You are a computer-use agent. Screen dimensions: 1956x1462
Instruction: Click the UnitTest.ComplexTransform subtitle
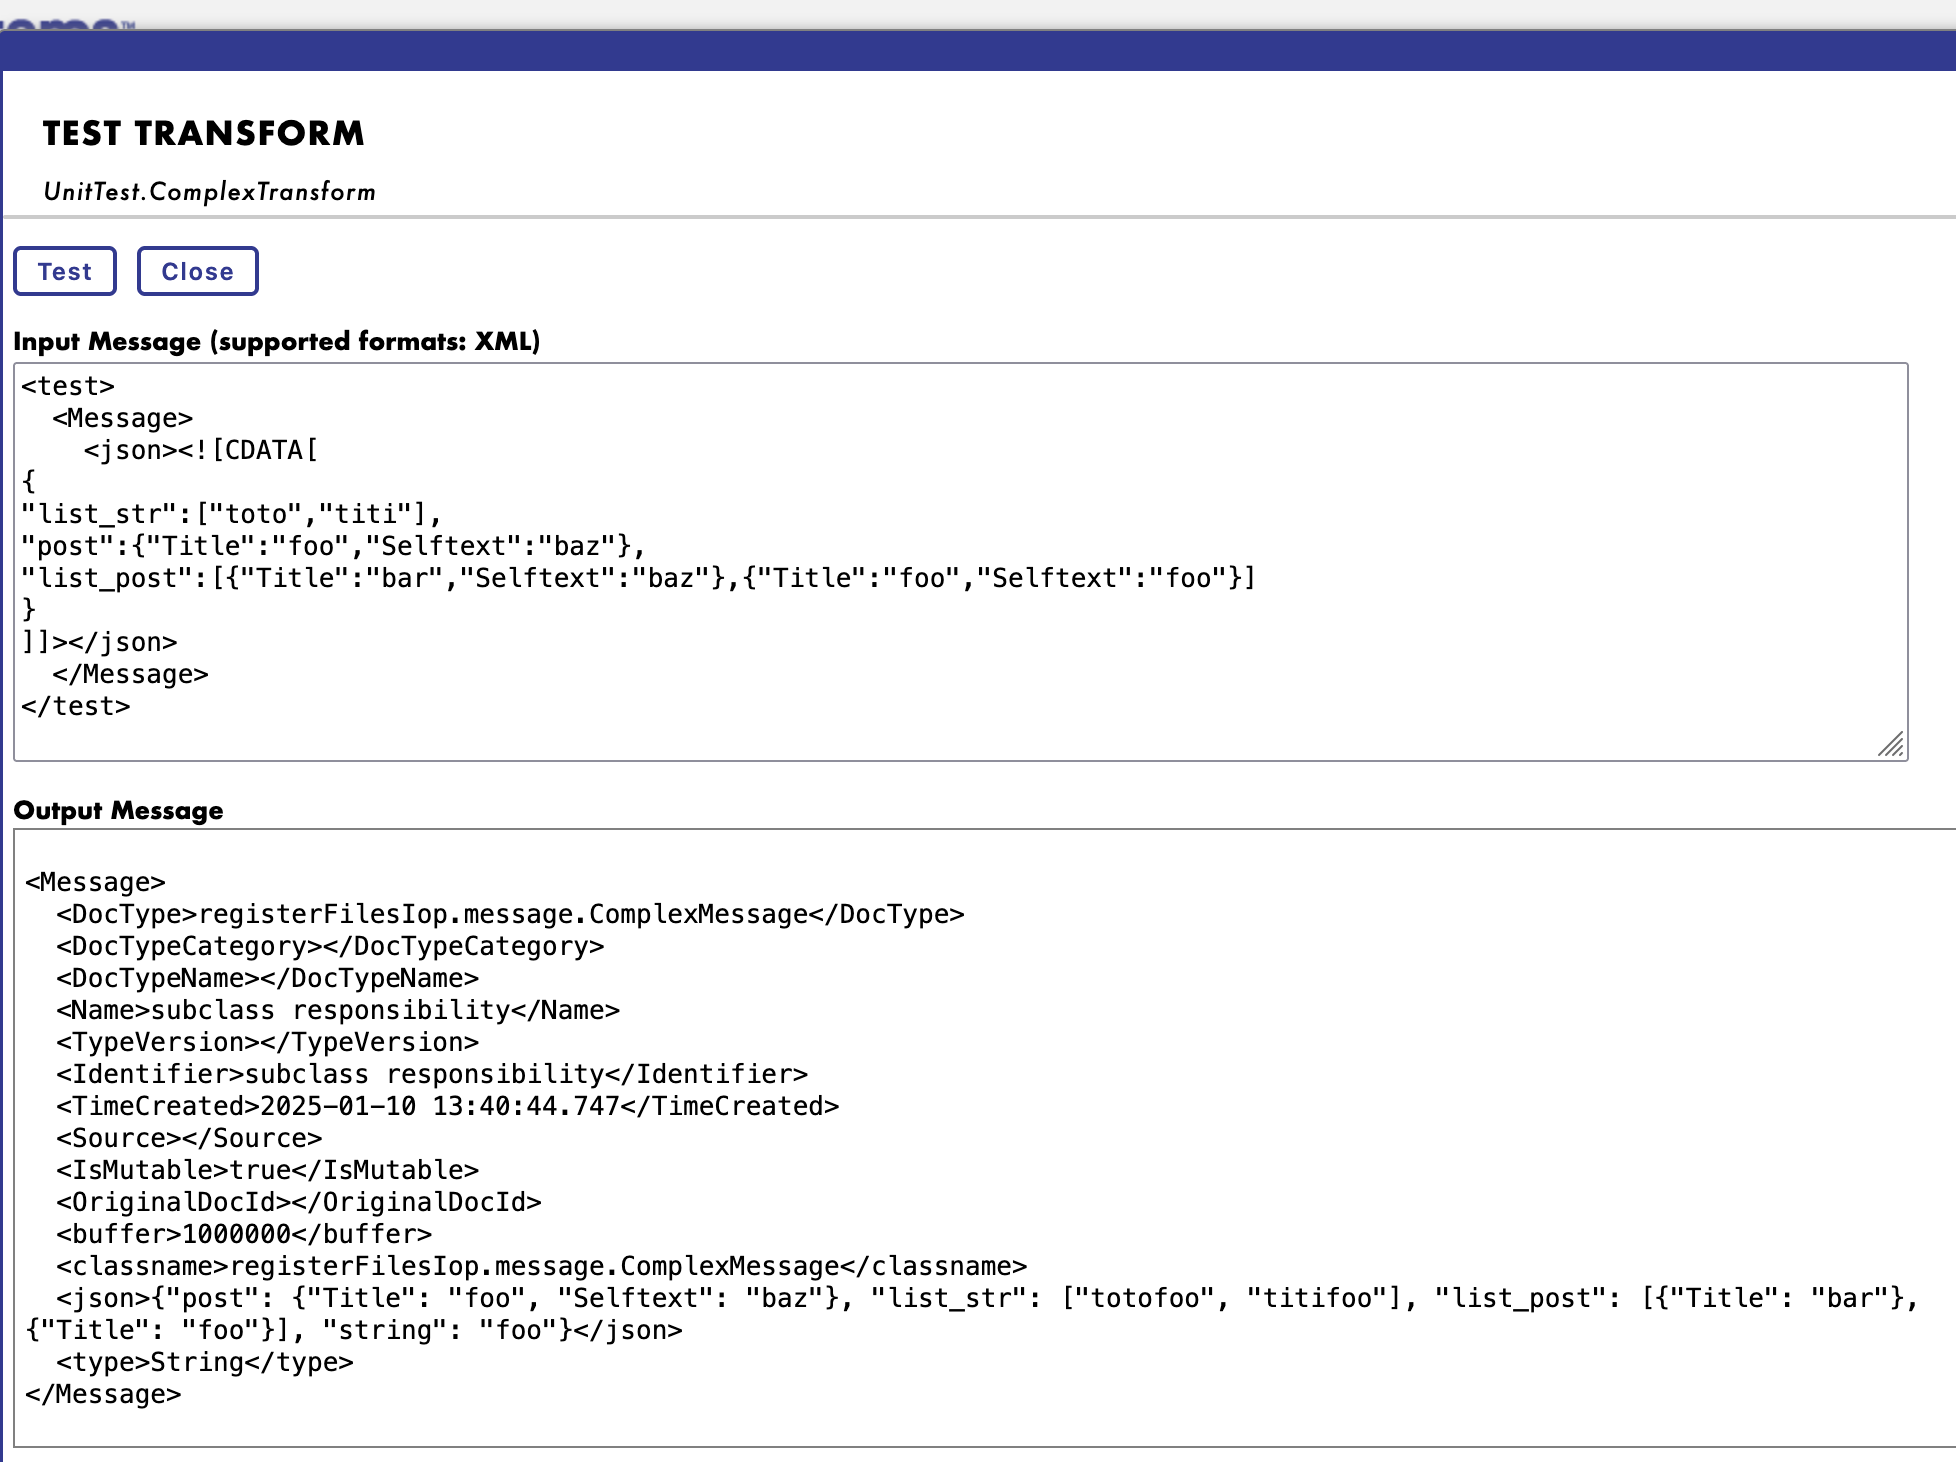click(209, 191)
